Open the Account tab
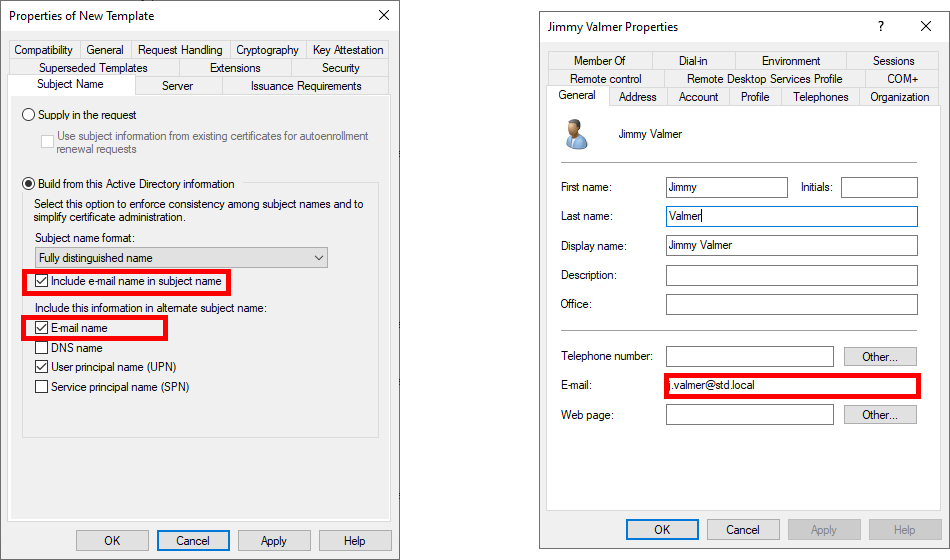Image resolution: width=950 pixels, height=560 pixels. pos(699,97)
